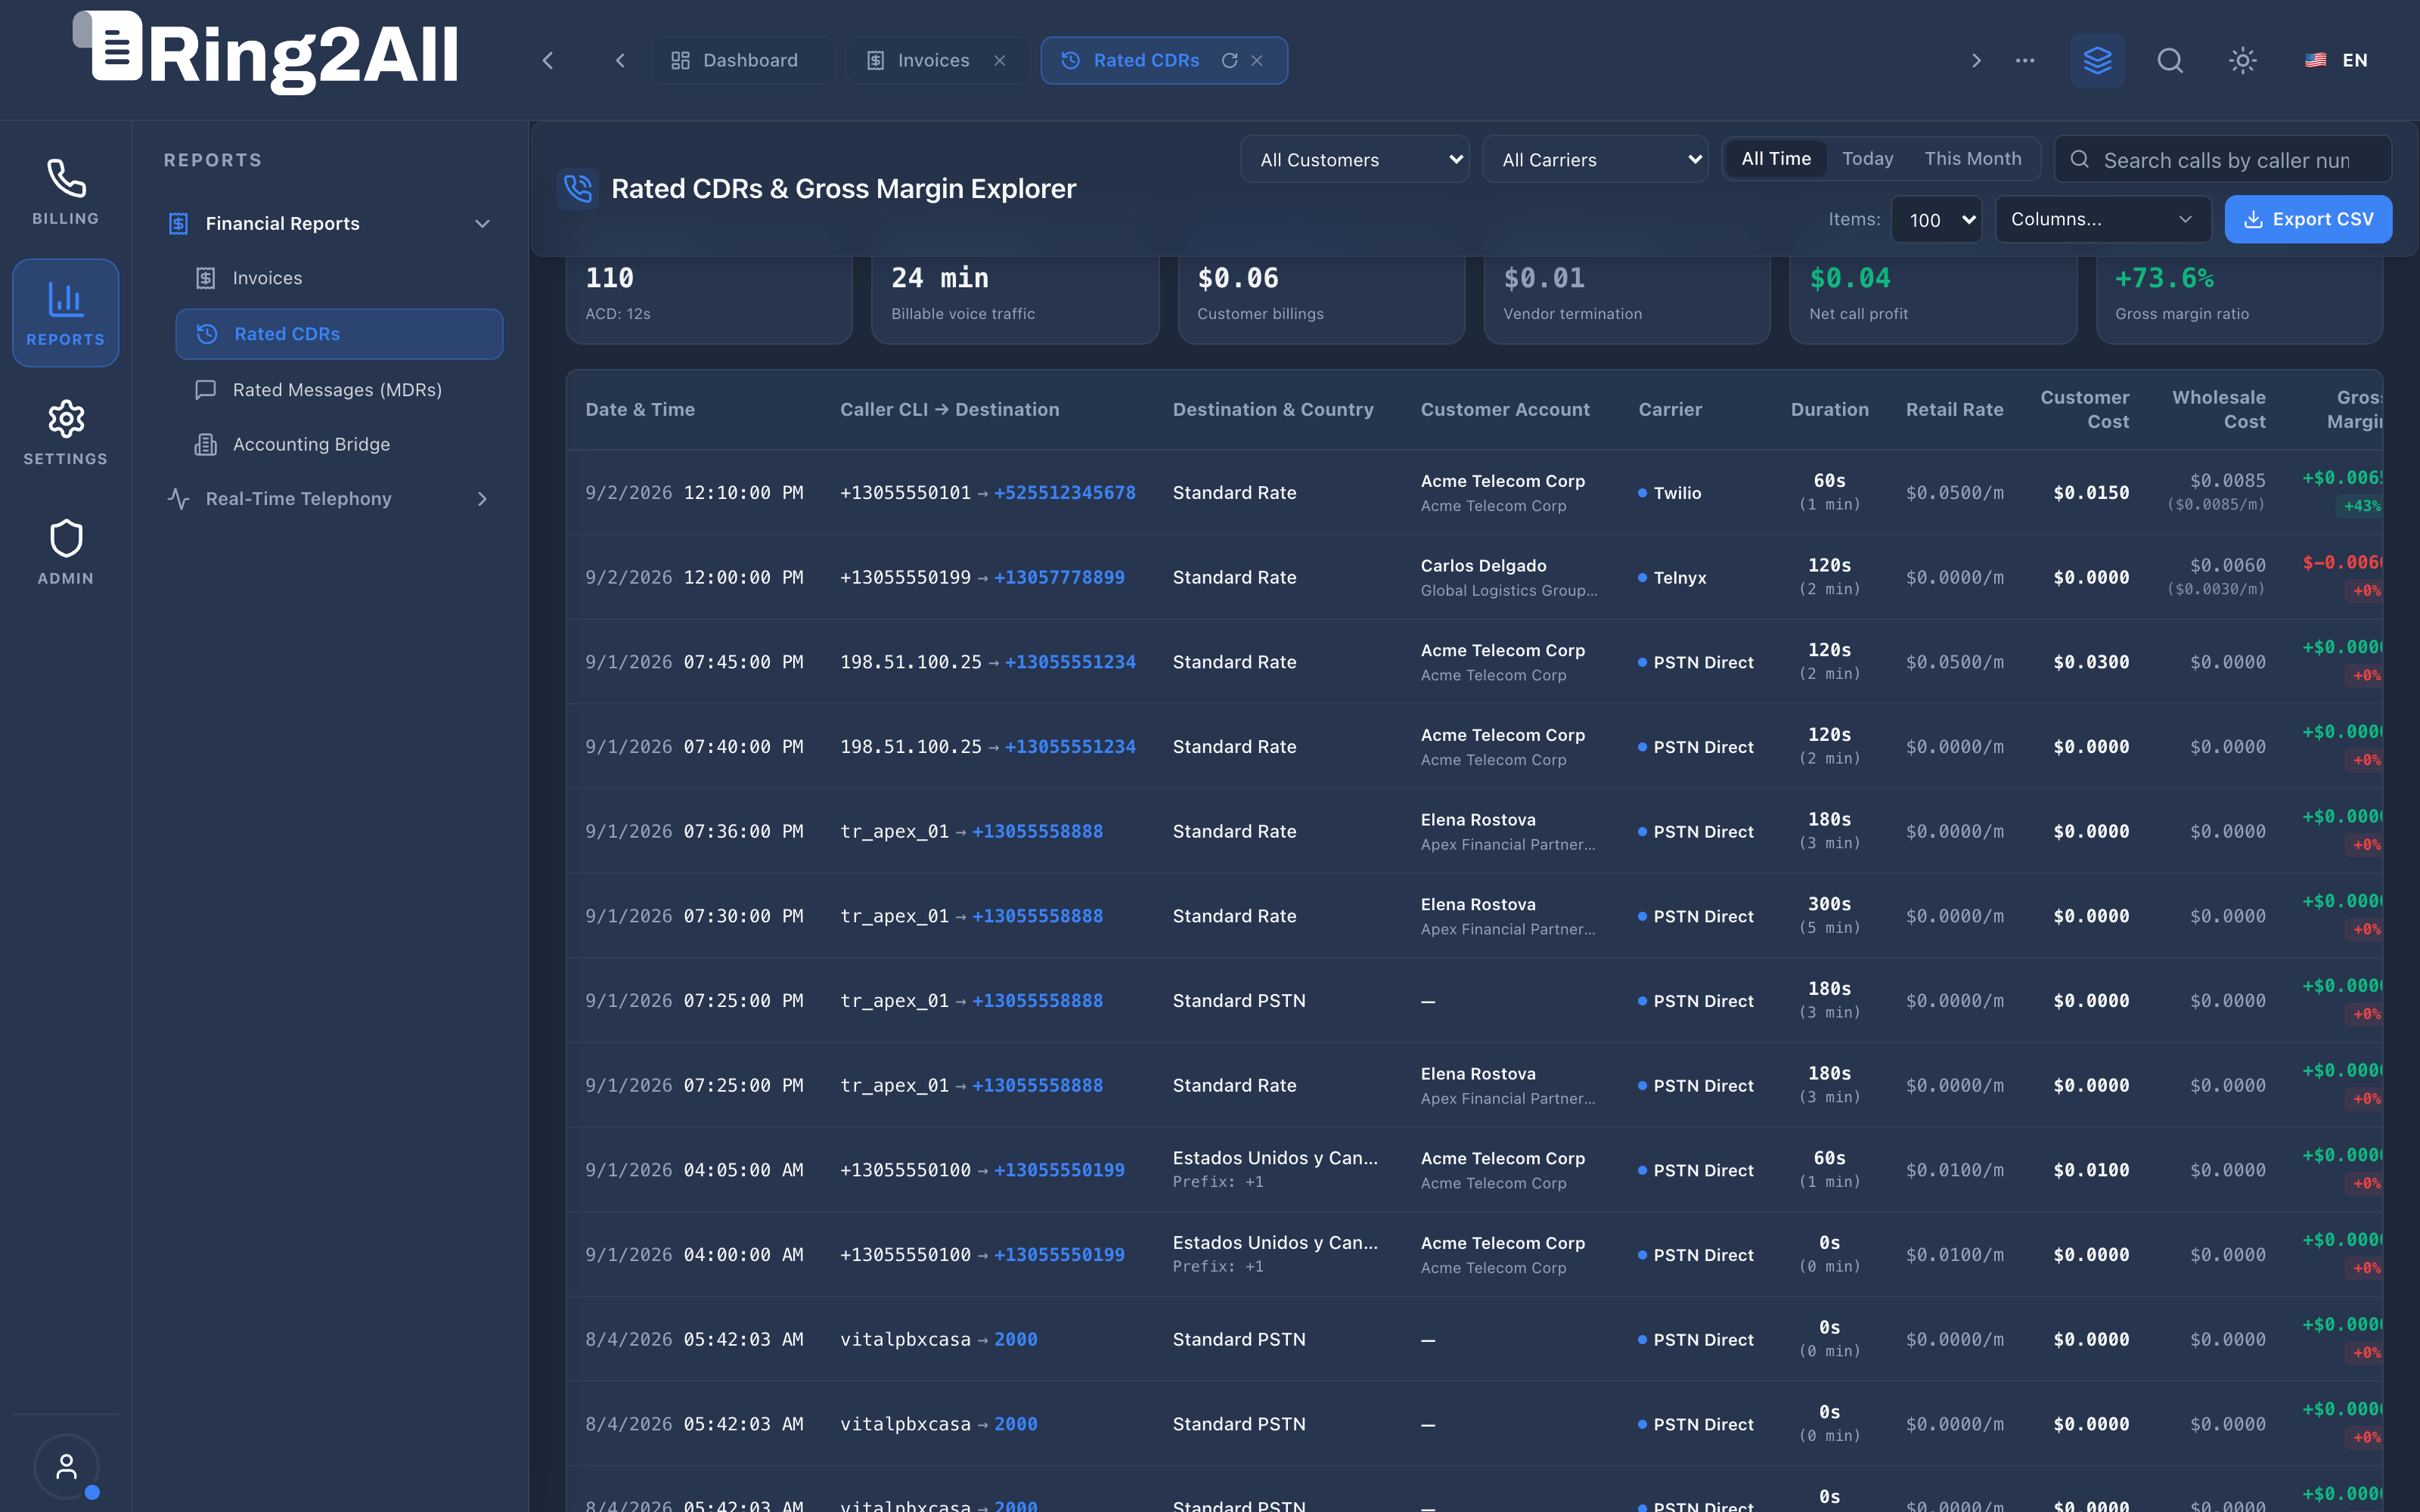Viewport: 2420px width, 1512px height.
Task: Open Rated Messages (MDRs) report
Action: 338,389
